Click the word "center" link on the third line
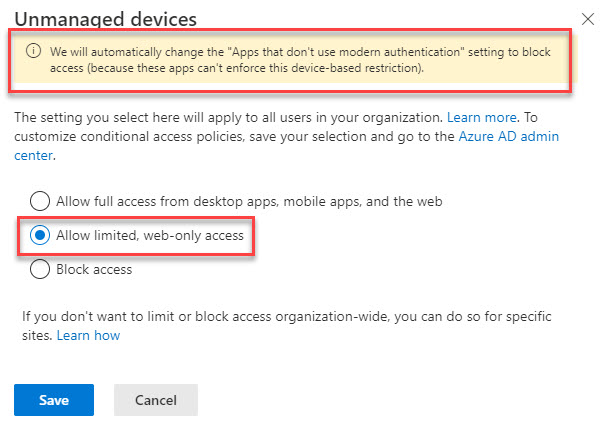Image resolution: width=609 pixels, height=425 pixels. point(33,155)
